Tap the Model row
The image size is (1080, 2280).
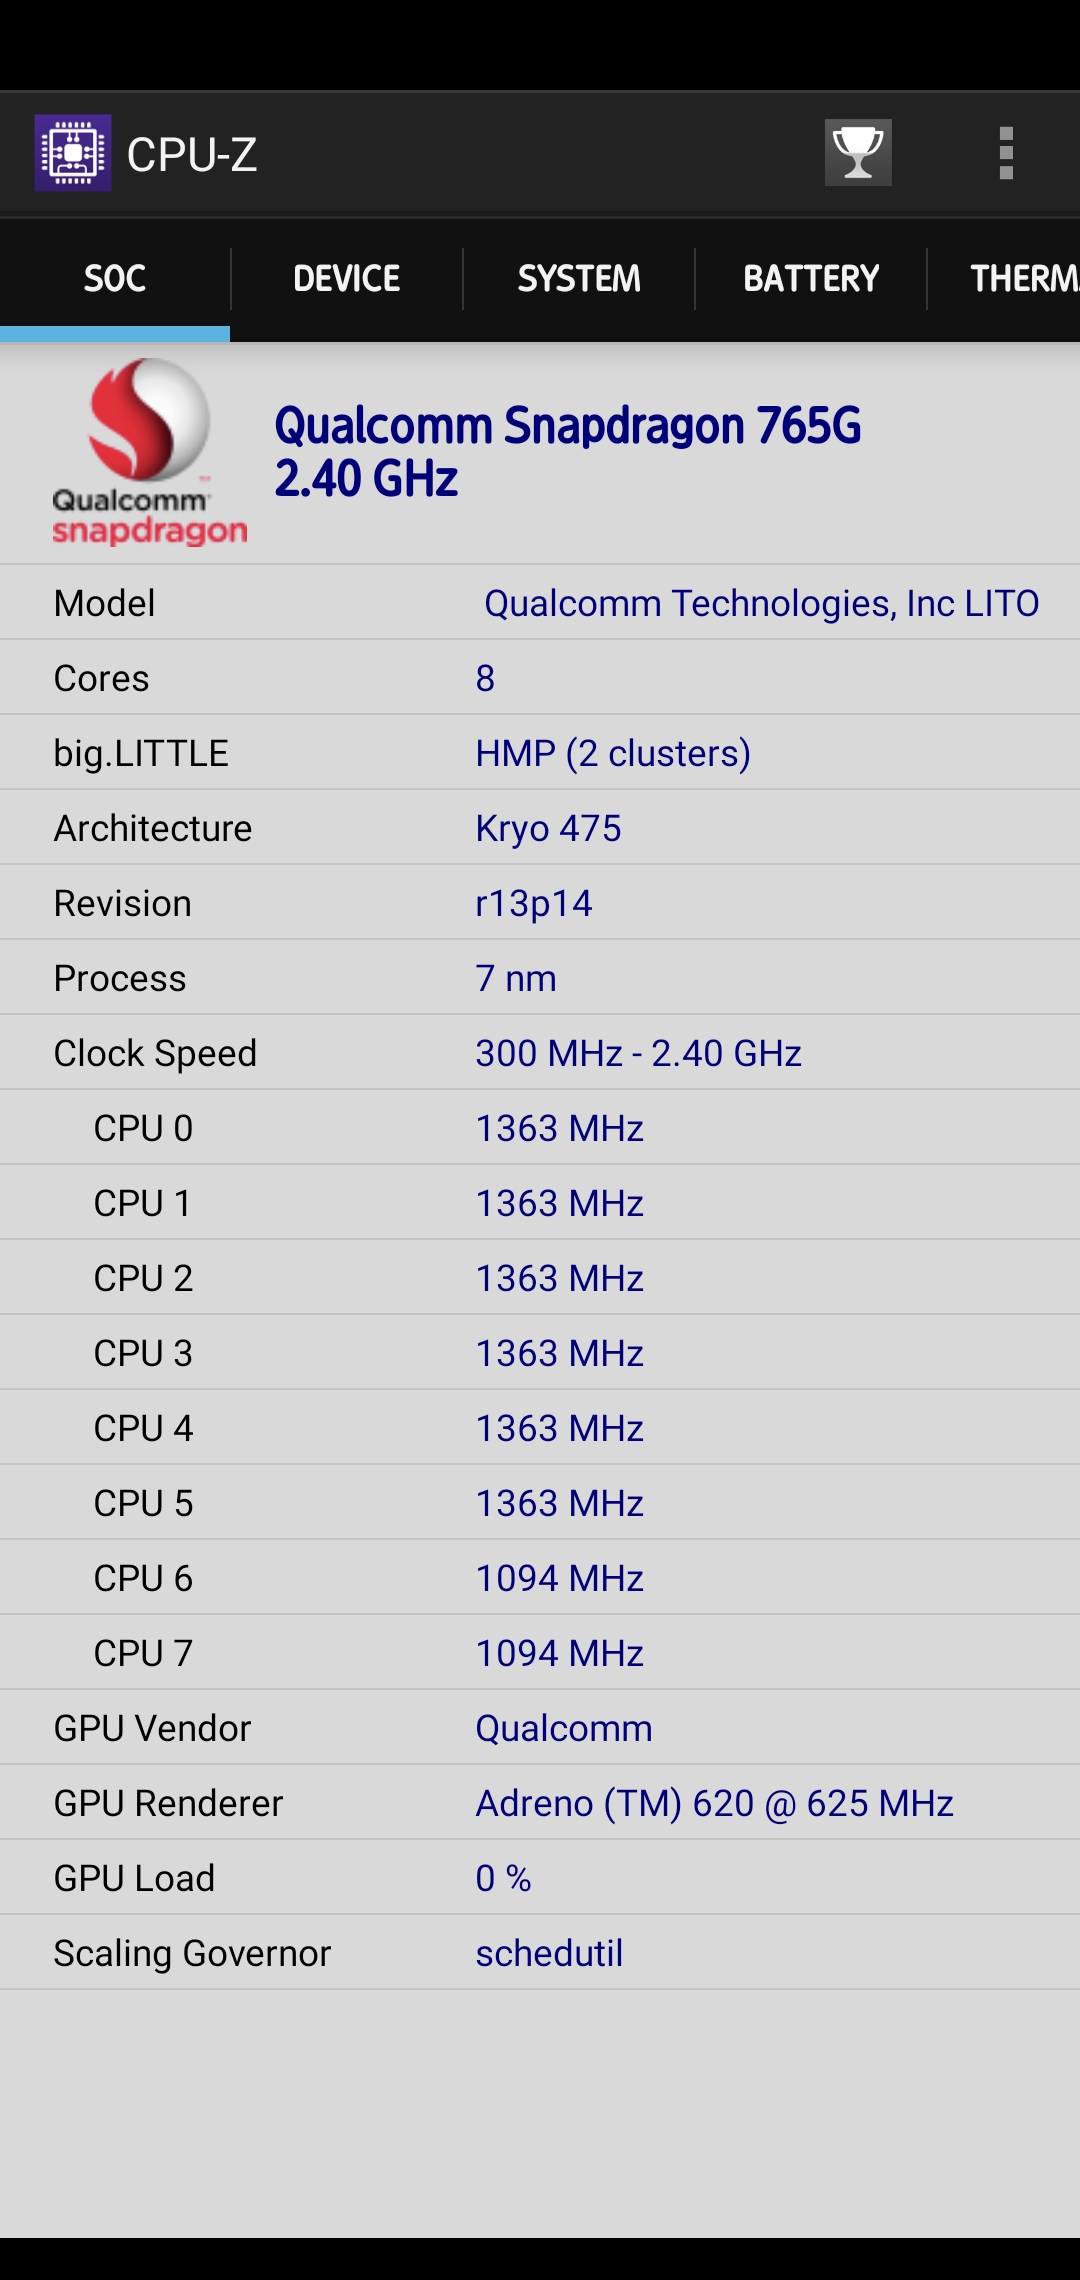pyautogui.click(x=540, y=603)
